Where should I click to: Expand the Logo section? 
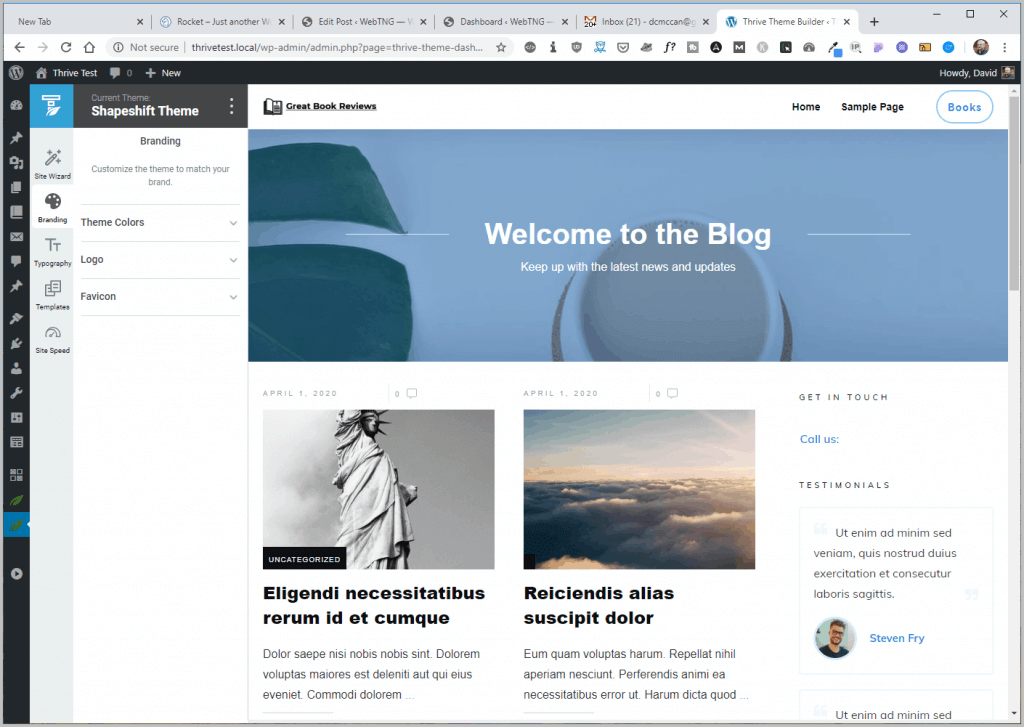pos(160,260)
